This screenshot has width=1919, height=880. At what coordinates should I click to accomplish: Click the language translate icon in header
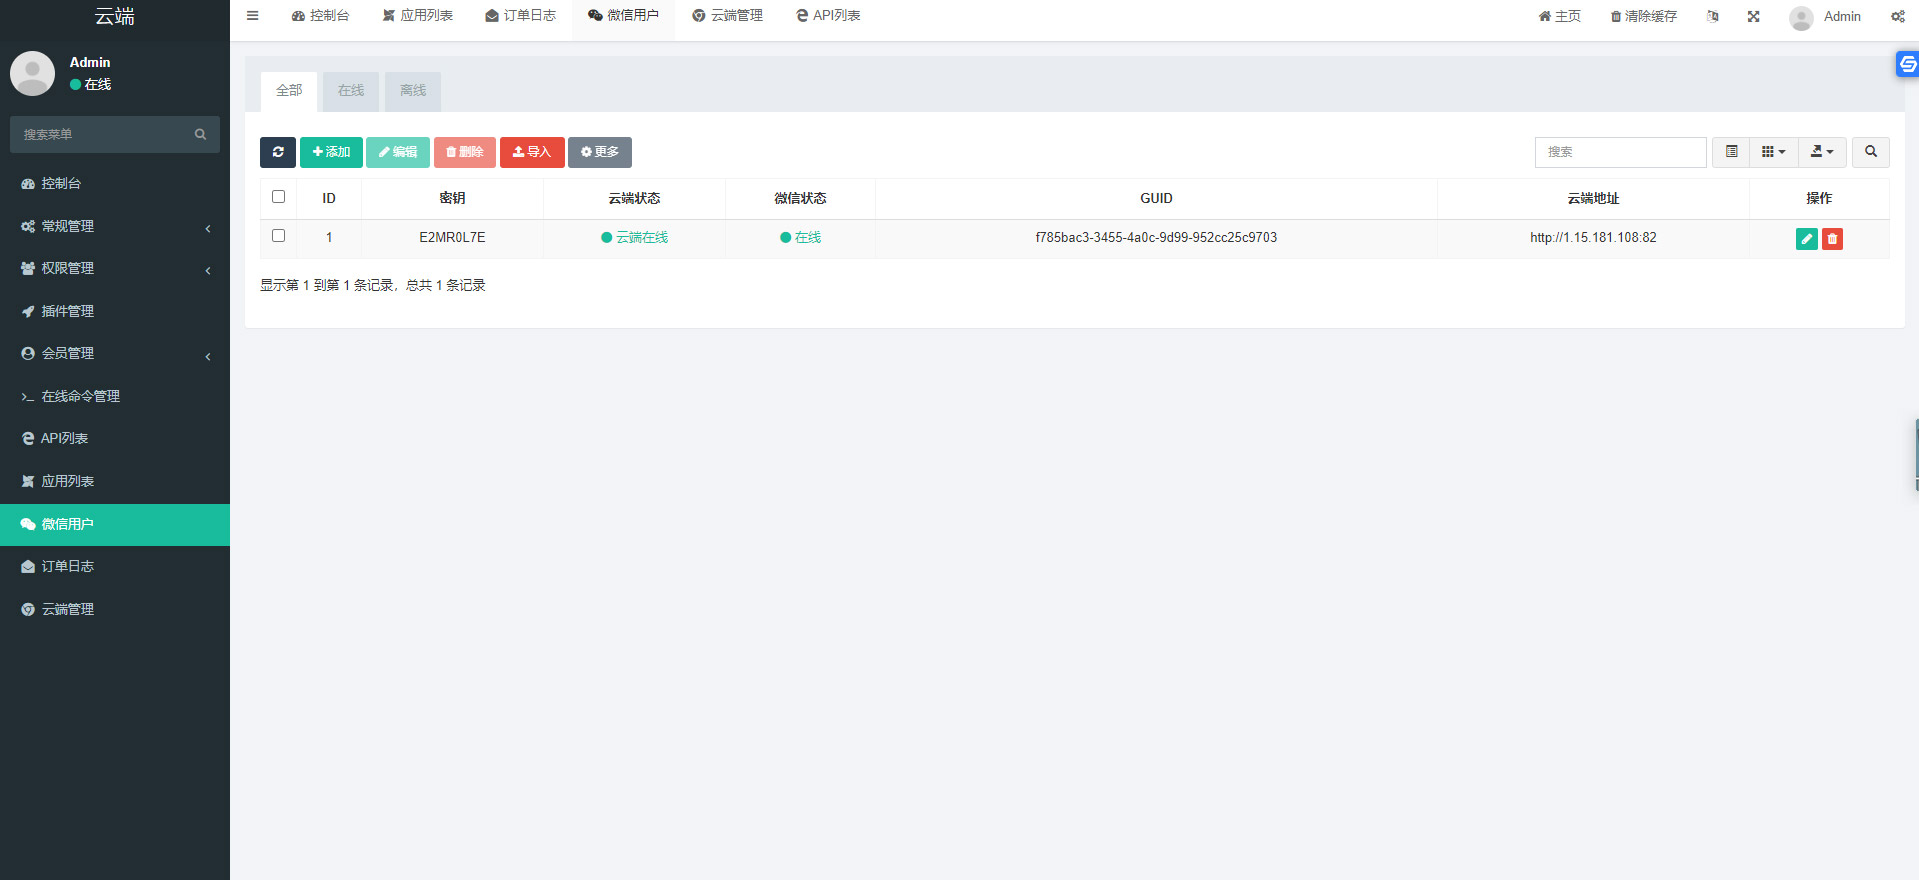click(1712, 16)
